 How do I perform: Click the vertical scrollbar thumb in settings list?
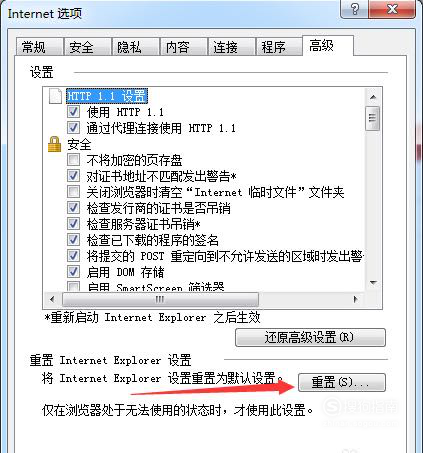373,118
